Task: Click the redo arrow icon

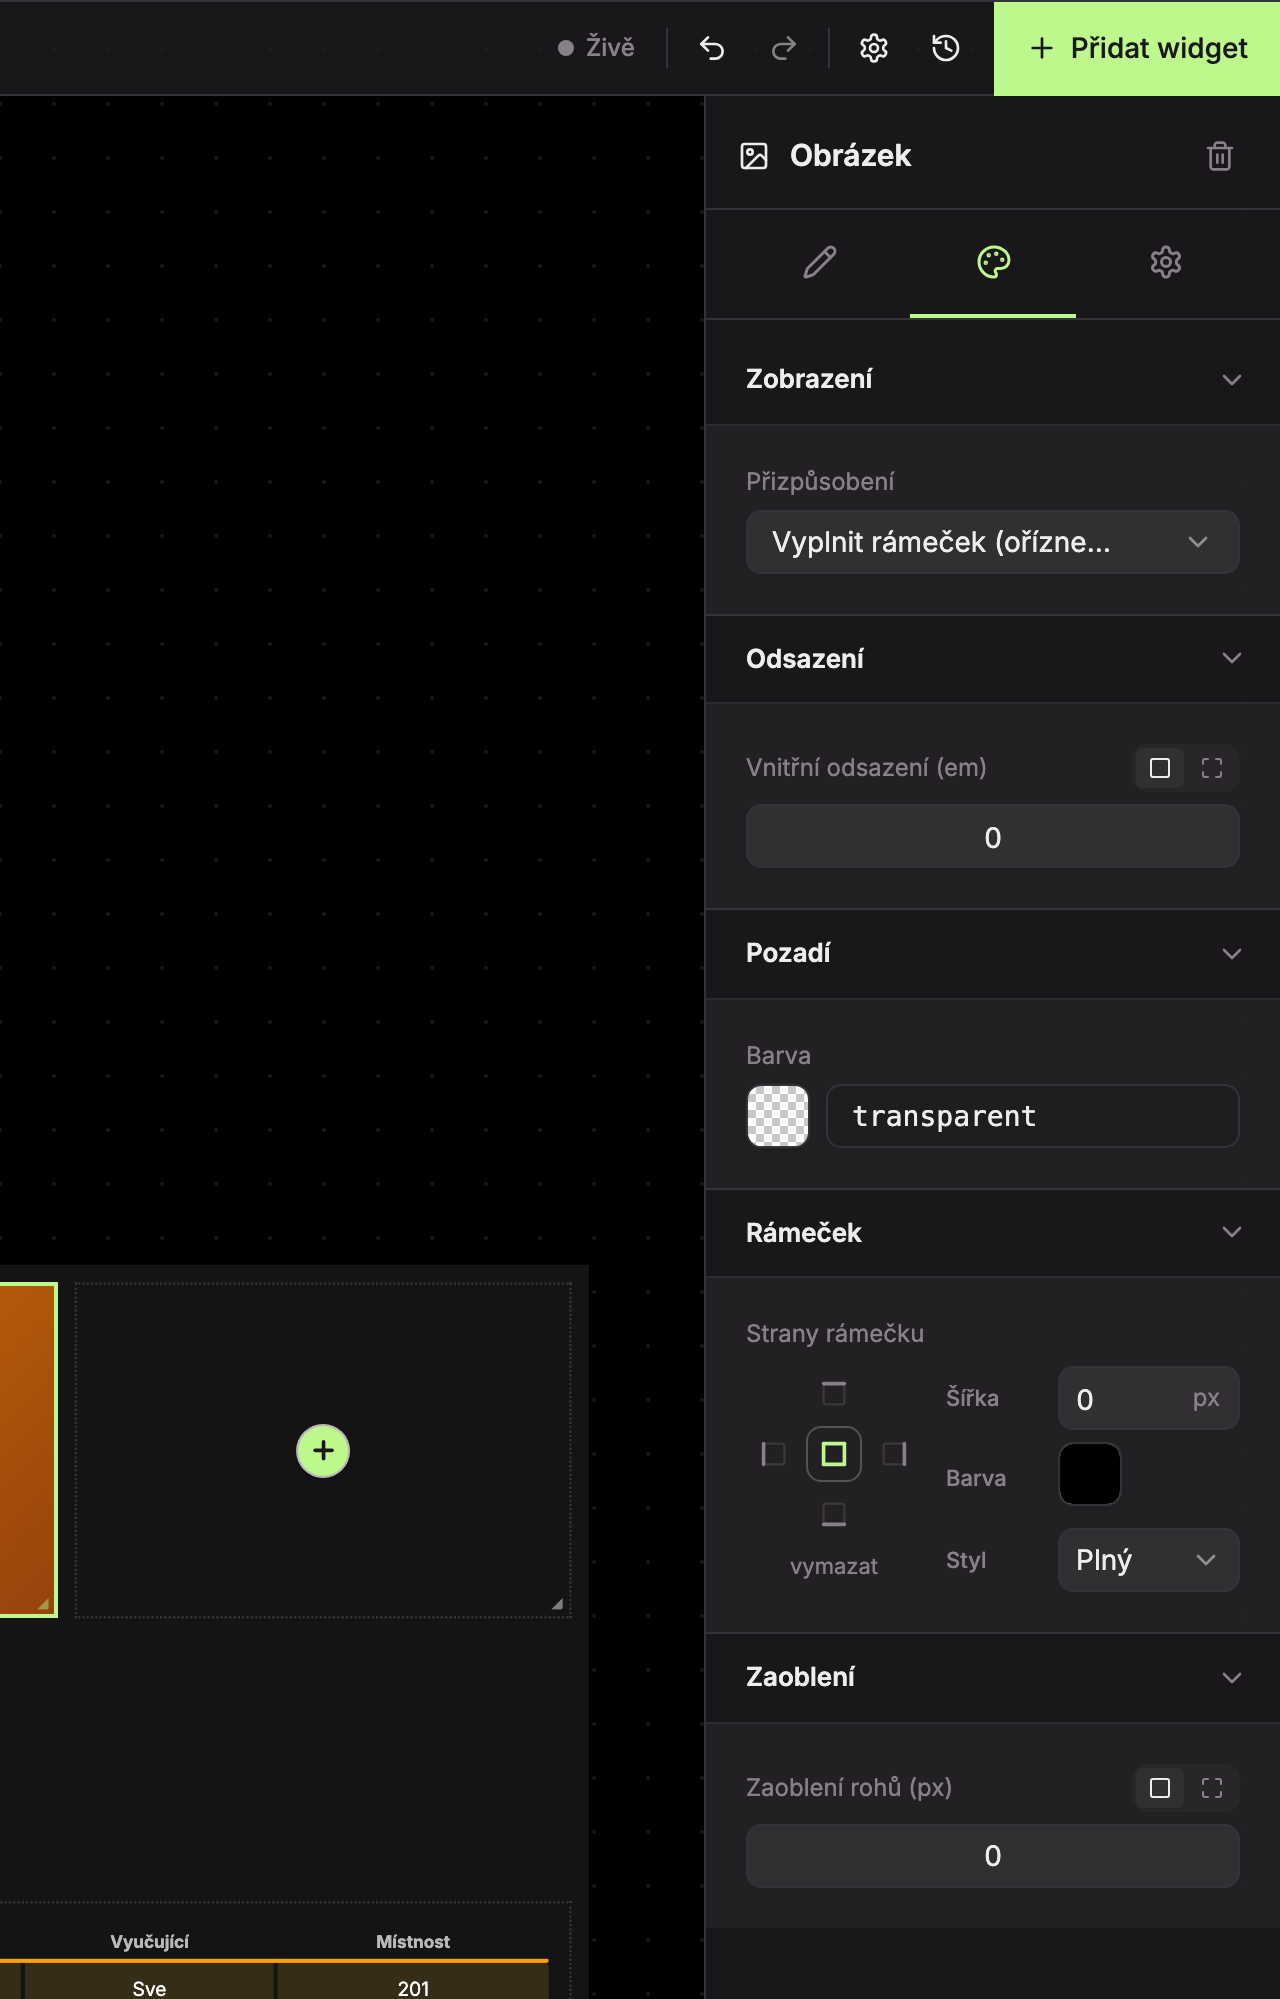Action: pyautogui.click(x=784, y=48)
